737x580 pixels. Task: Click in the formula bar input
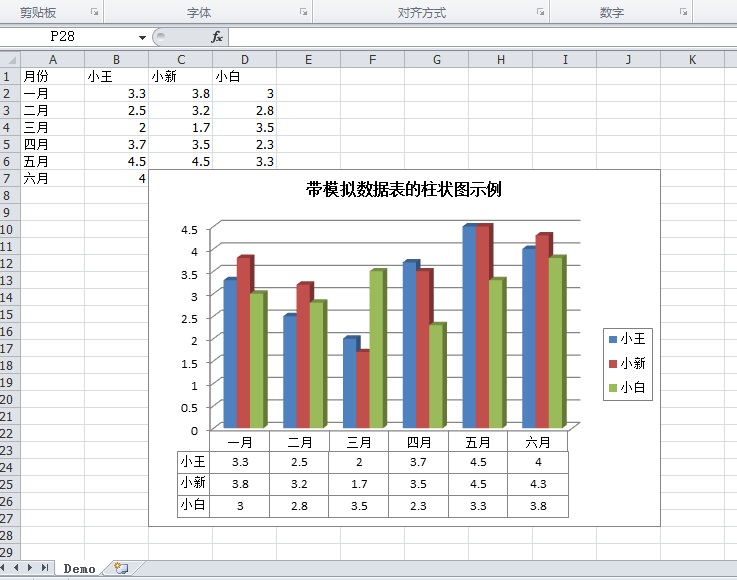tap(483, 37)
